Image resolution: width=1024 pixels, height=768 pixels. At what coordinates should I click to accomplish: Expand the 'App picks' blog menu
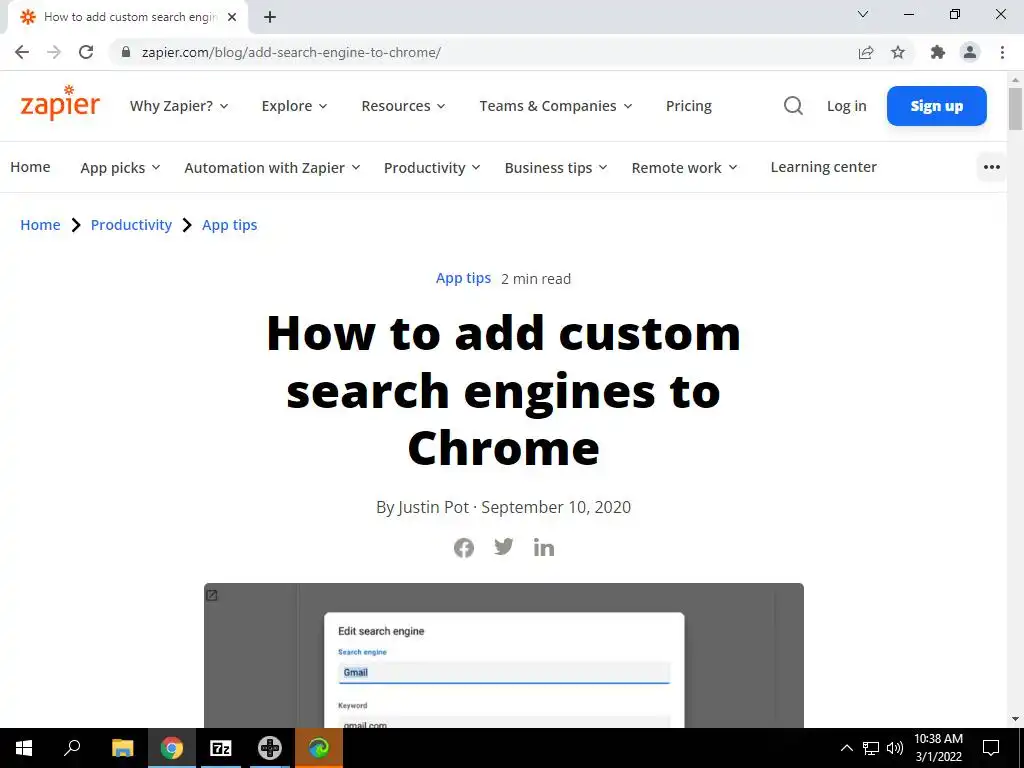click(x=120, y=168)
